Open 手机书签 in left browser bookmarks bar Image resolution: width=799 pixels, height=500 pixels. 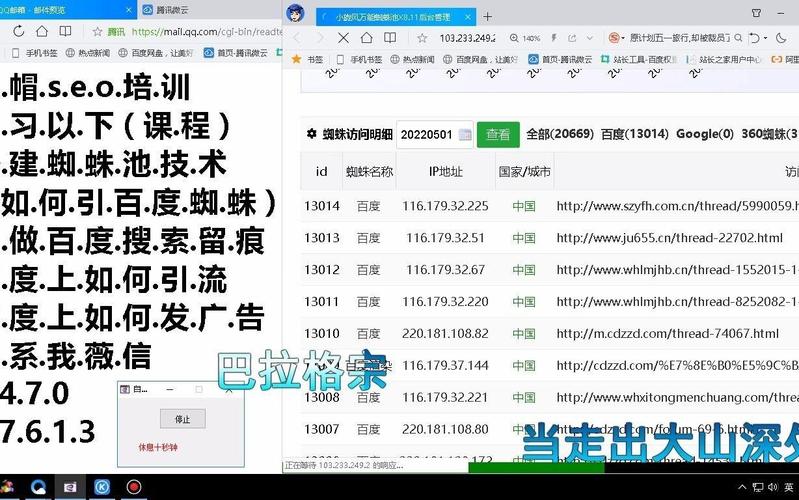(34, 52)
